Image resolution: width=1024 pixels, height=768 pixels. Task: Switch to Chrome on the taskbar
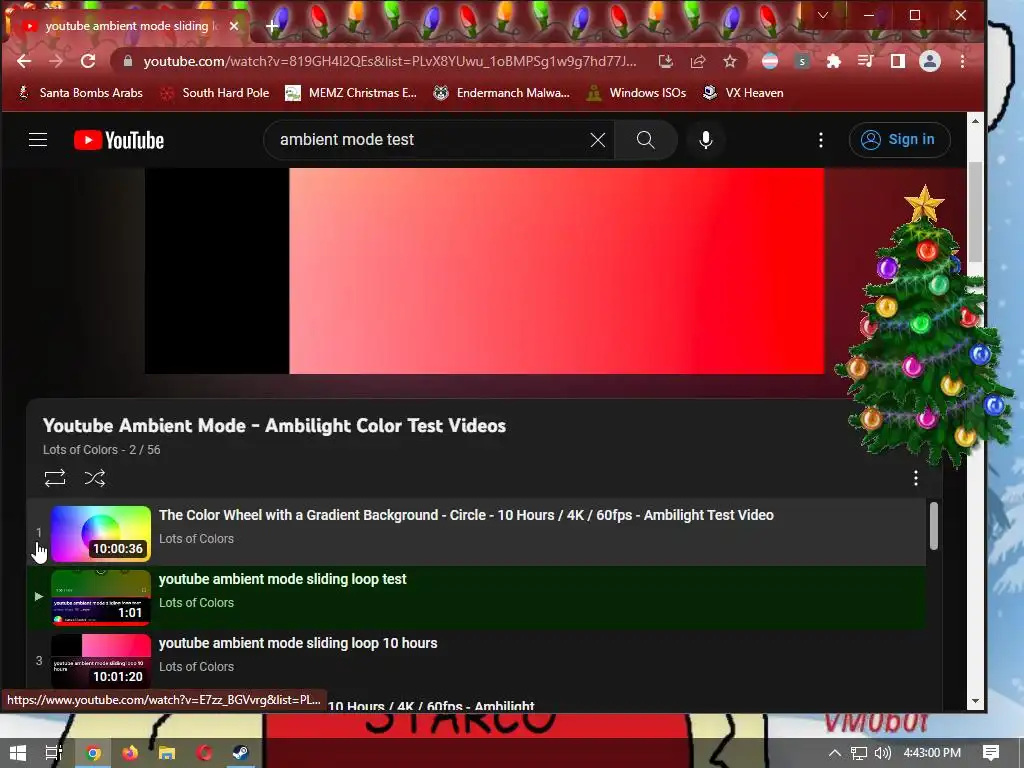click(x=93, y=753)
